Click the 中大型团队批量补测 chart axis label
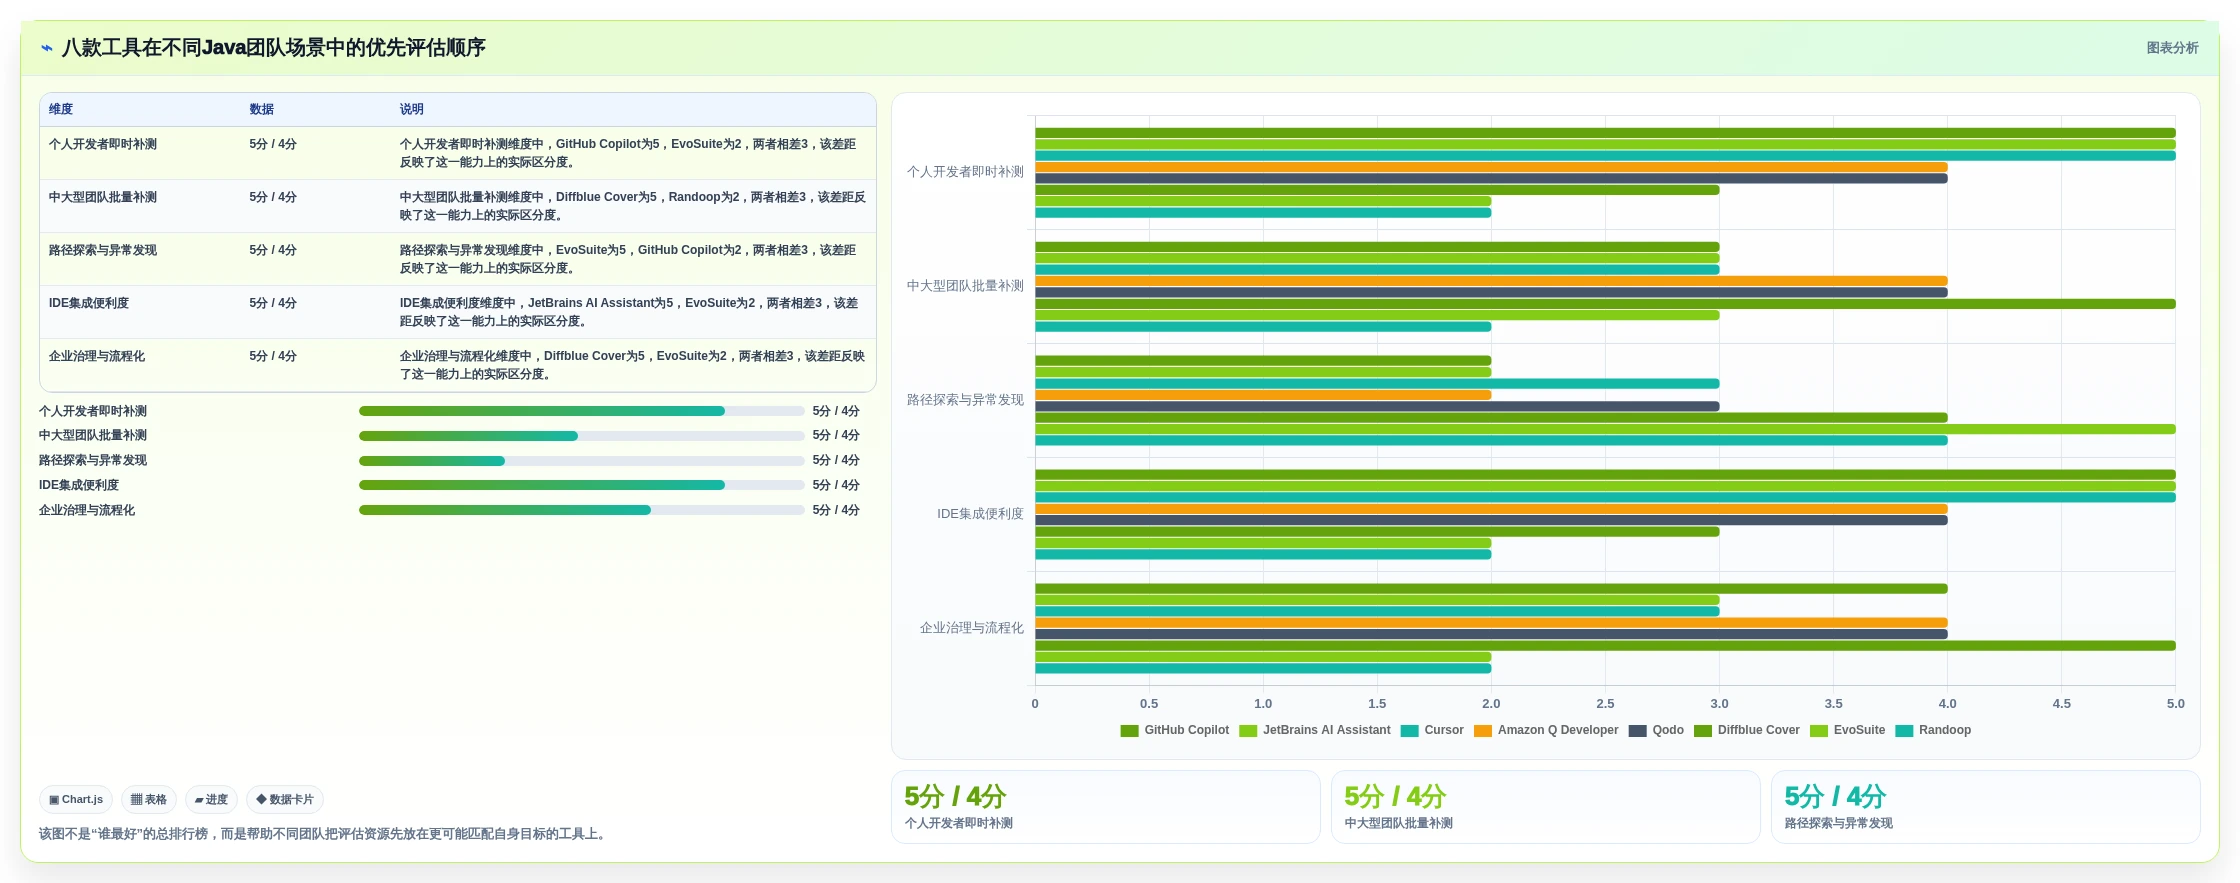The height and width of the screenshot is (883, 2240). pos(965,286)
